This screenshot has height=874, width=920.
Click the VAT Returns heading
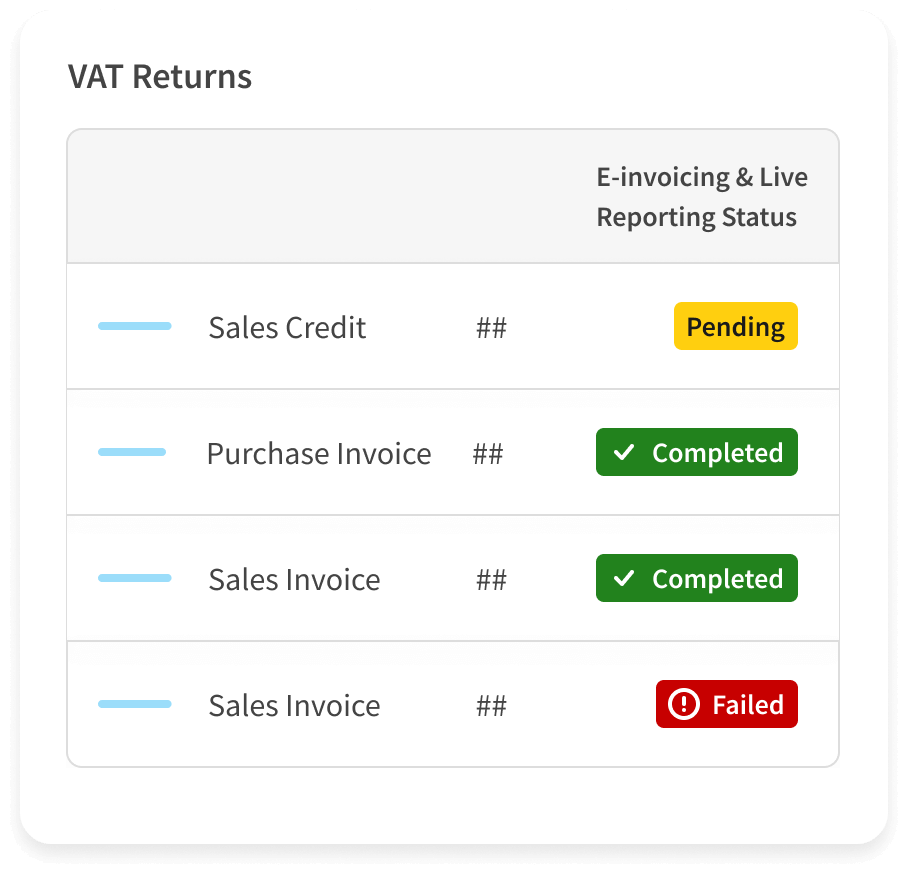[160, 77]
